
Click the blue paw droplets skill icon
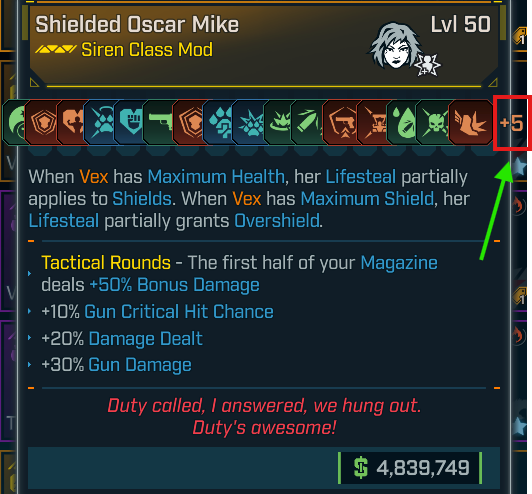click(x=220, y=122)
